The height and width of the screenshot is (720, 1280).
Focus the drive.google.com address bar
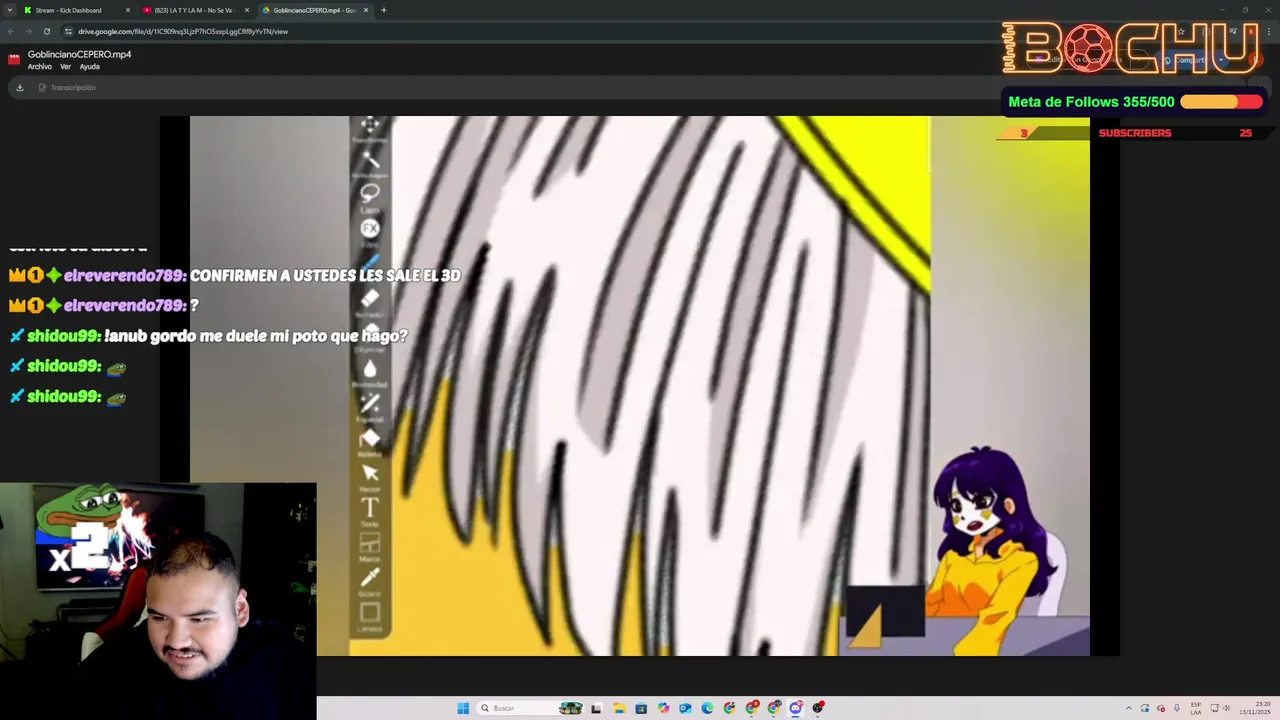coord(183,31)
